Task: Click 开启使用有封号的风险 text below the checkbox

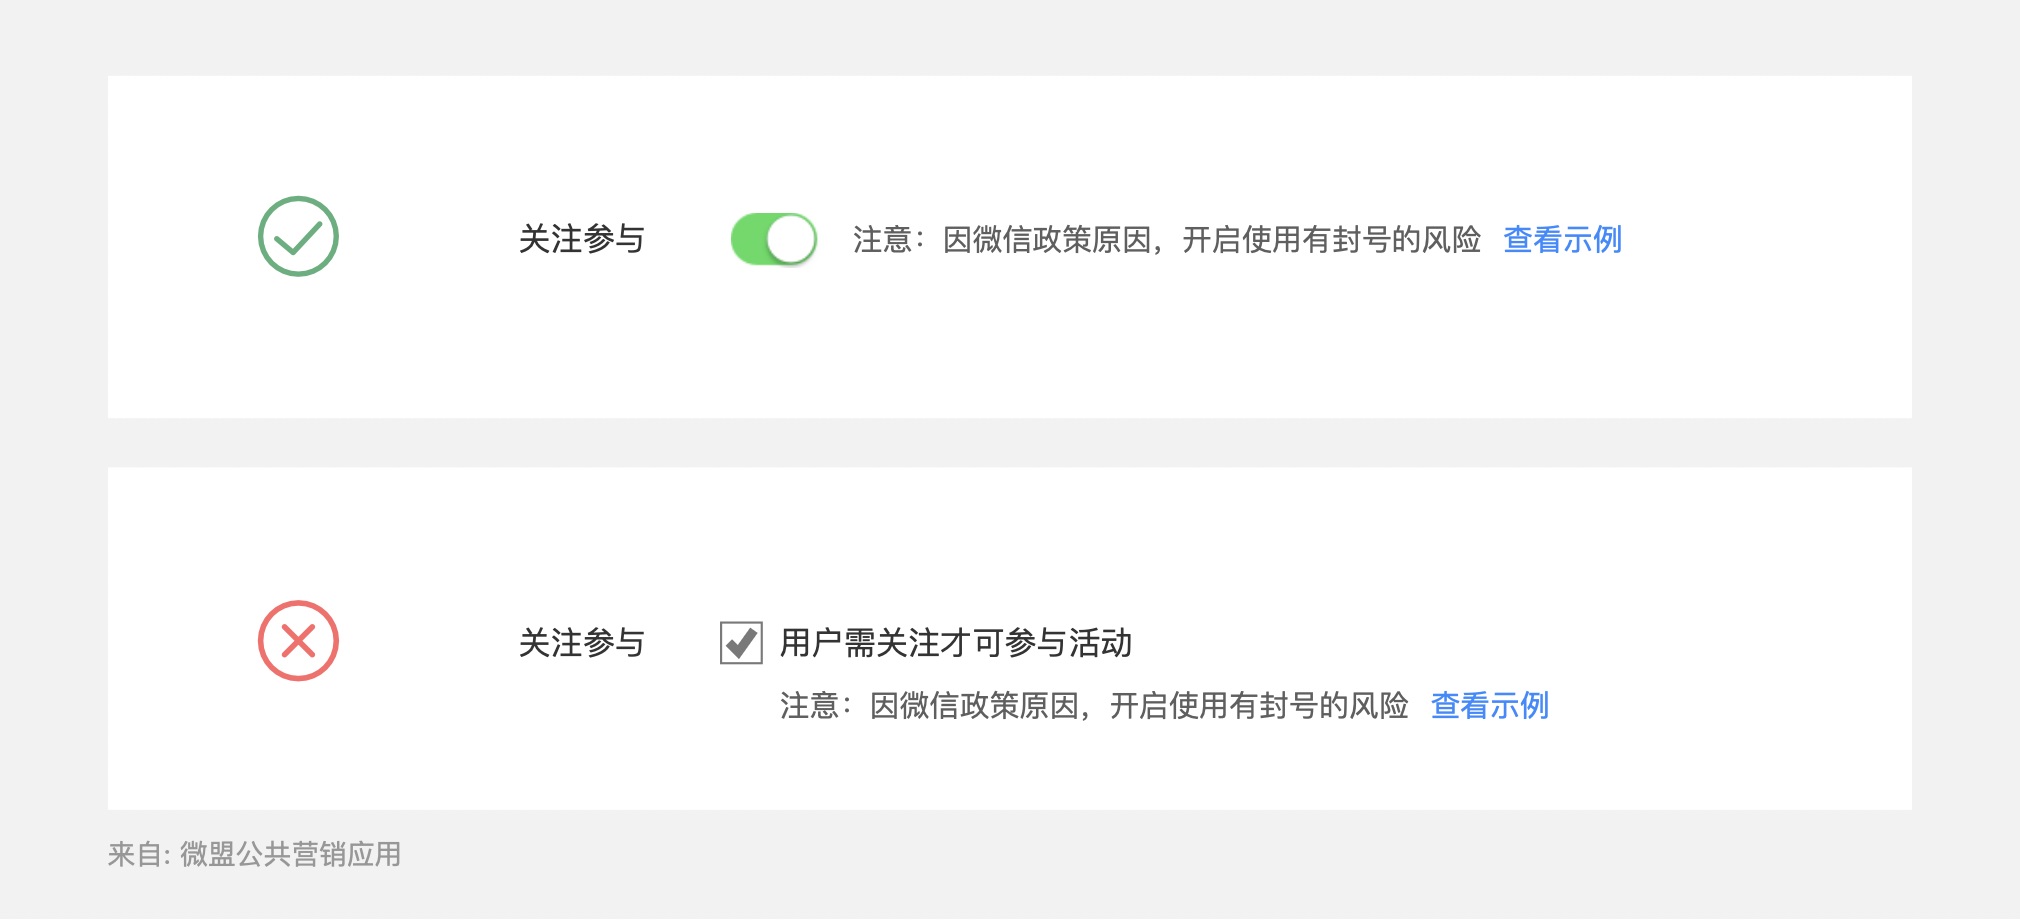Action: (1258, 706)
